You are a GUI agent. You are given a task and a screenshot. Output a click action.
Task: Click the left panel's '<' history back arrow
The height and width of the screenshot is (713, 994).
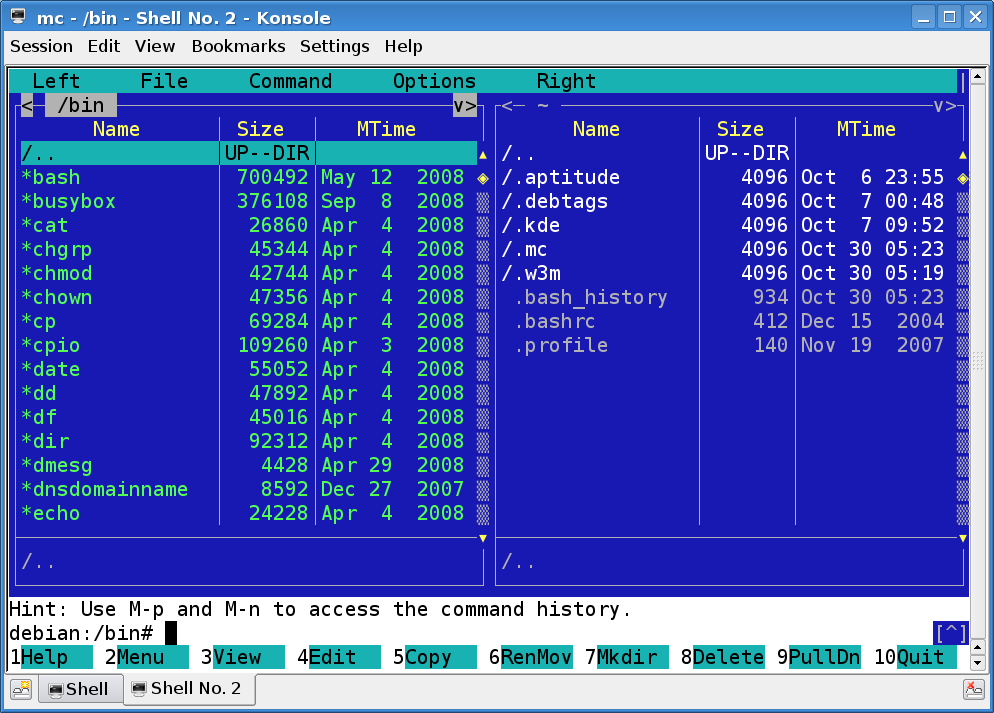(27, 105)
